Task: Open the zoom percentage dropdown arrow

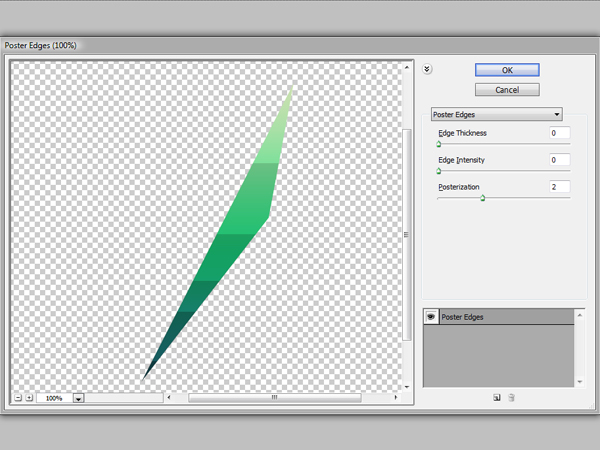Action: click(78, 398)
